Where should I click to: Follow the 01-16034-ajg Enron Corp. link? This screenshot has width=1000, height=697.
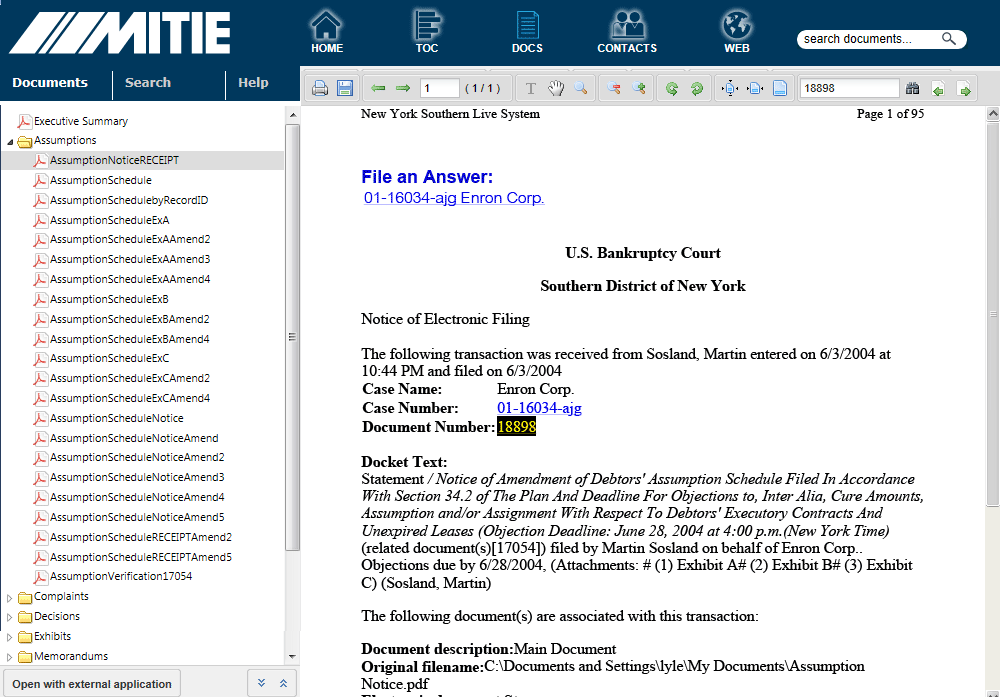453,198
